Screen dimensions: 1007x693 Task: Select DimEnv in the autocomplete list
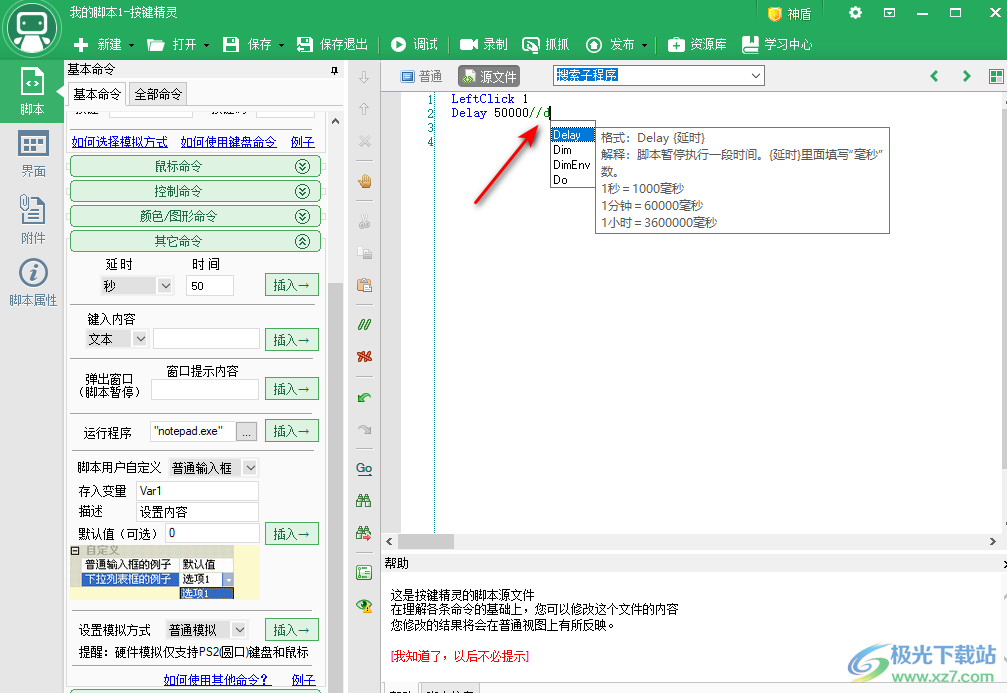tap(572, 165)
